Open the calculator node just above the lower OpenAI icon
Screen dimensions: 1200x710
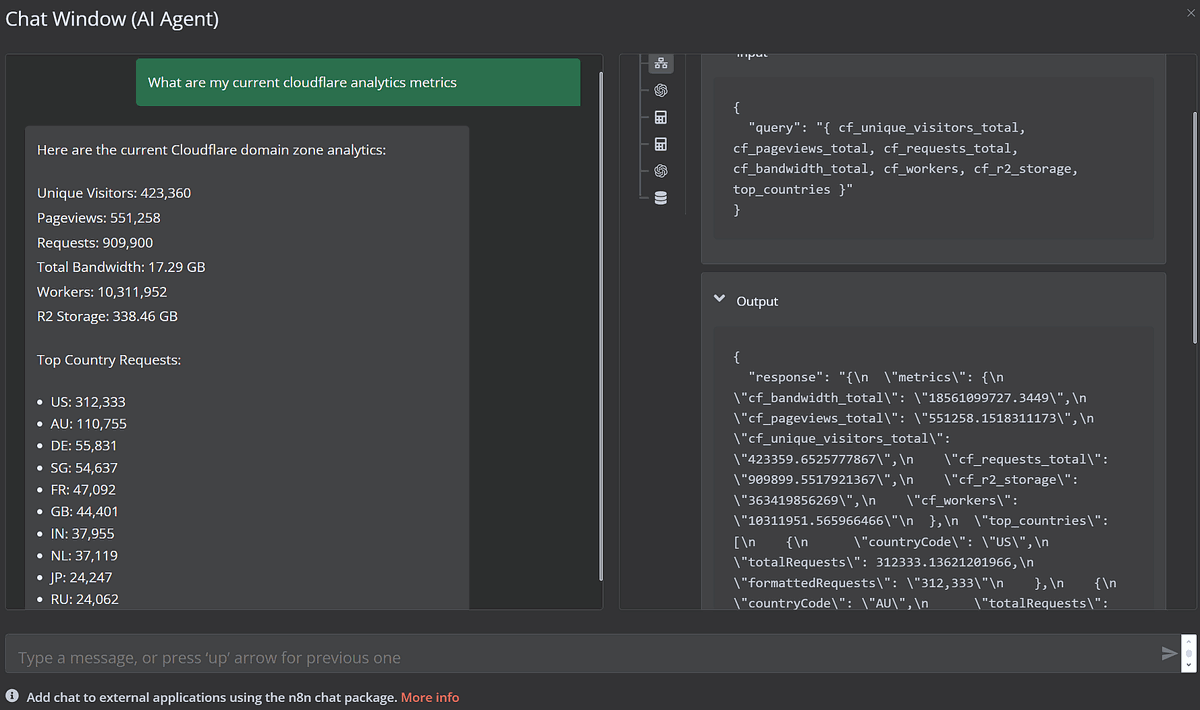point(660,144)
